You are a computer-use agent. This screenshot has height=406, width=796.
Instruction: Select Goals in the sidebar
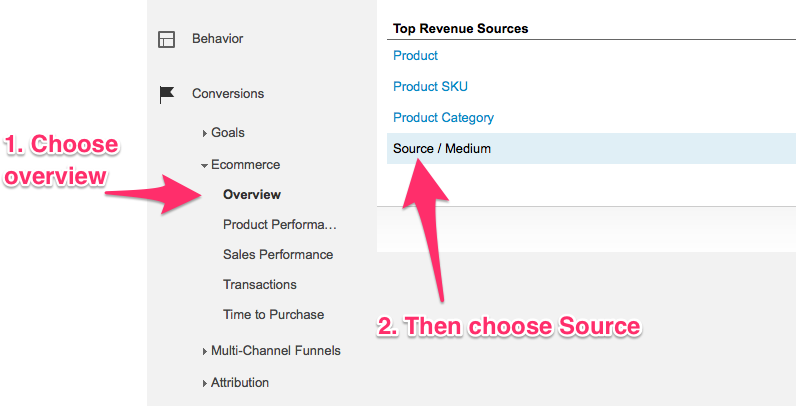coord(228,132)
